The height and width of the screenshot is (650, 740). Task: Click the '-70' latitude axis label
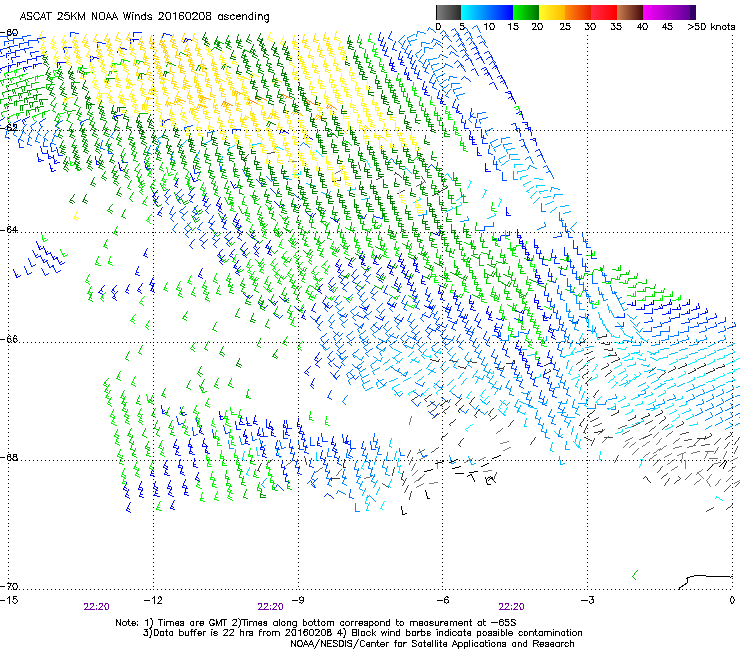(x=9, y=586)
